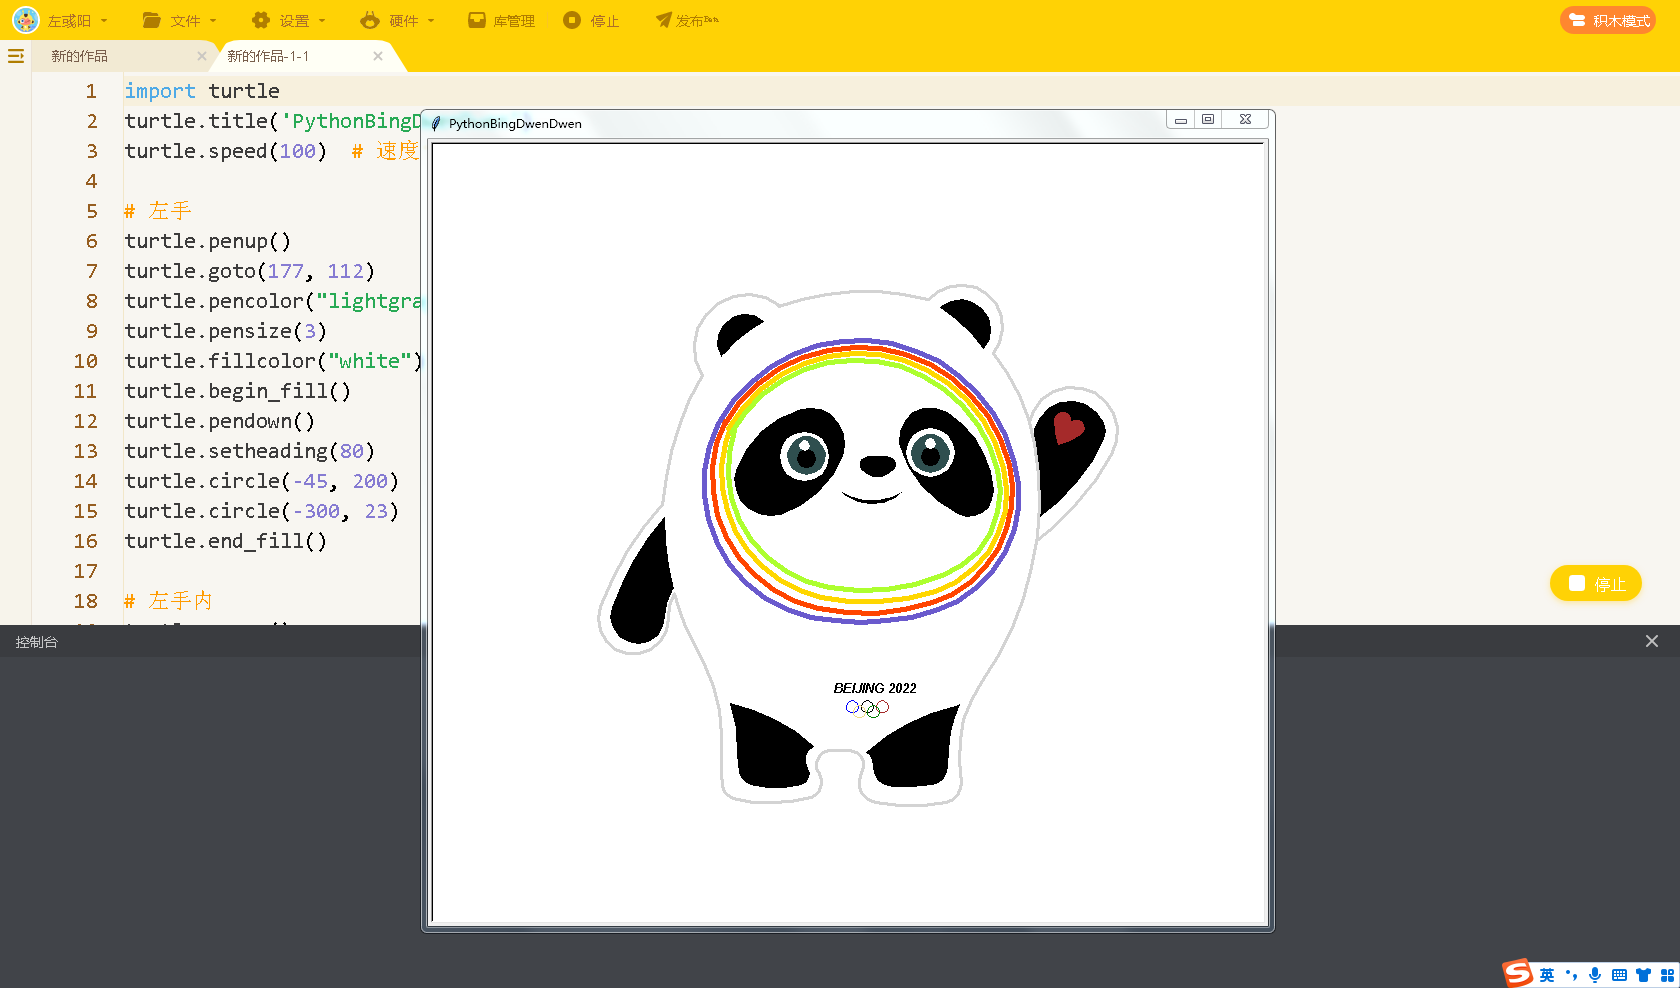The height and width of the screenshot is (988, 1680).
Task: Click code line 13 'turtle.setheading(80)'
Action: pyautogui.click(x=250, y=451)
